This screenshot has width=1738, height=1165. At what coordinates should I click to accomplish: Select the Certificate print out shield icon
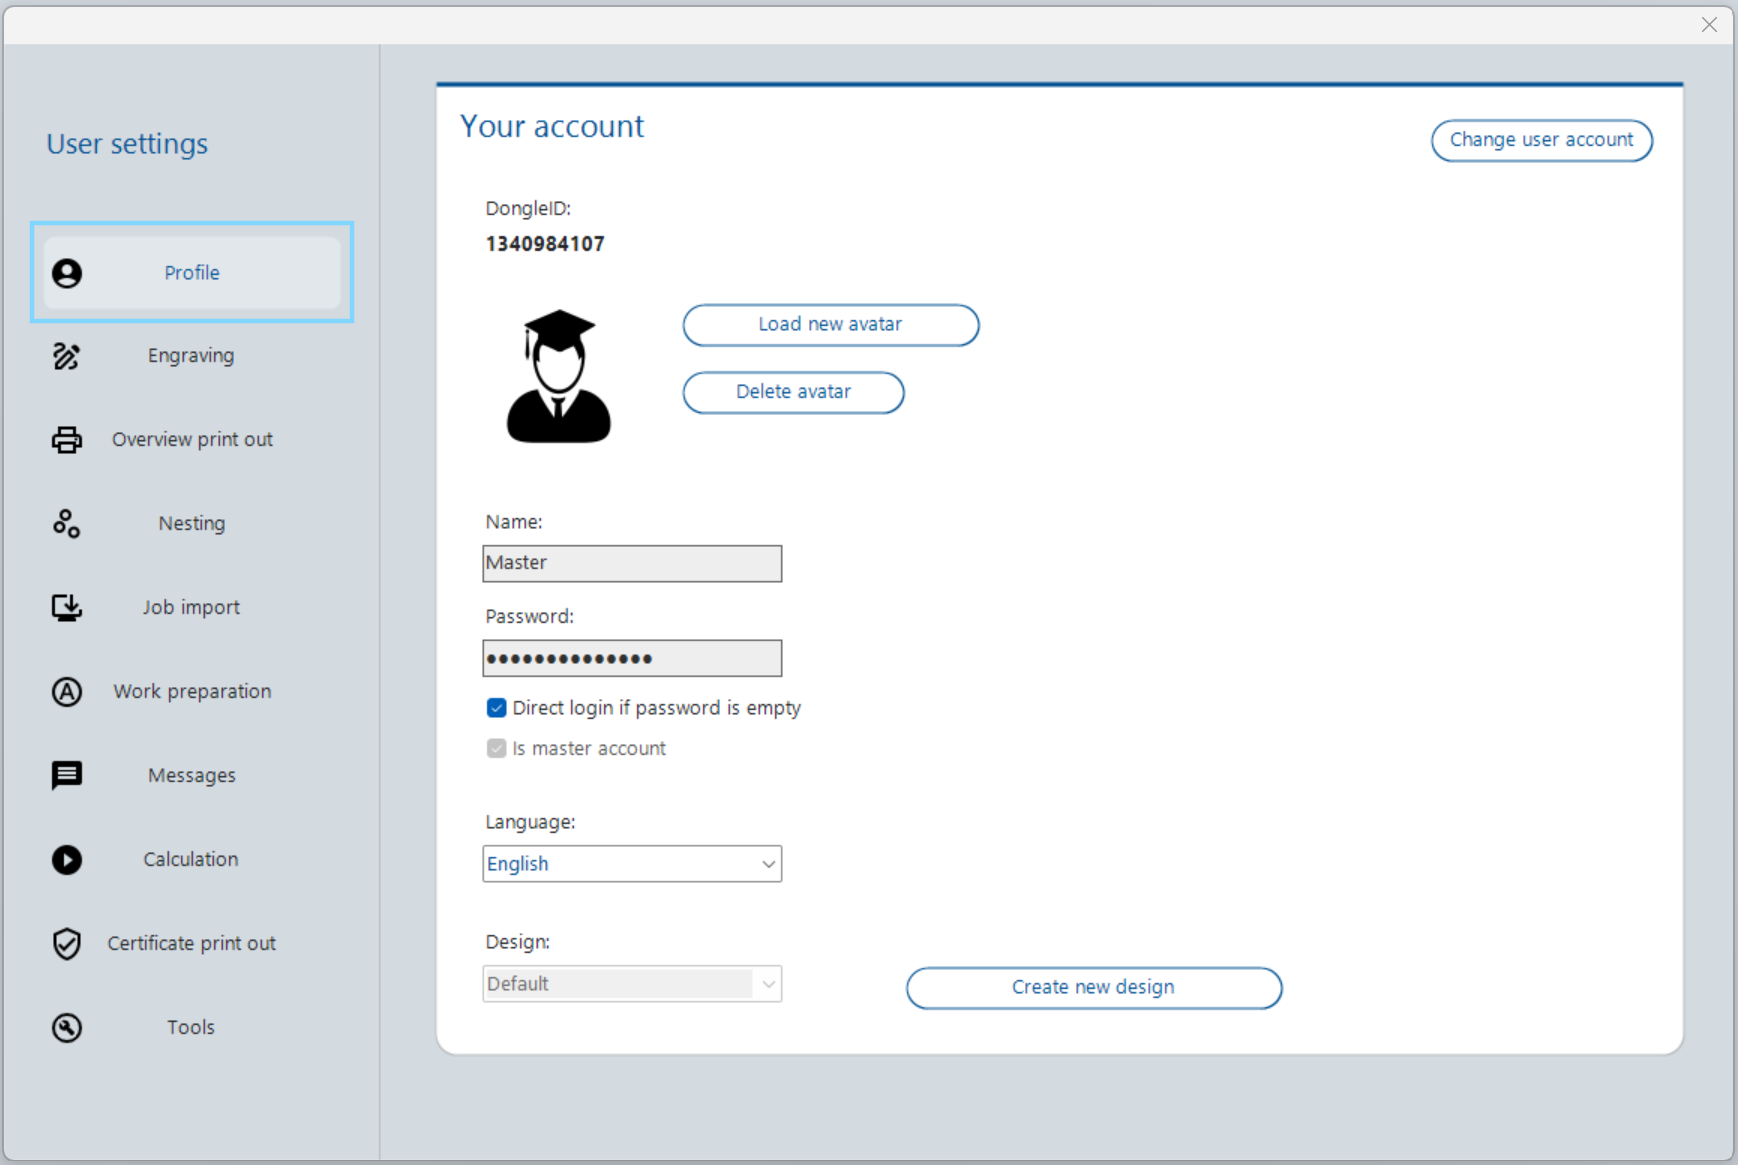(66, 943)
